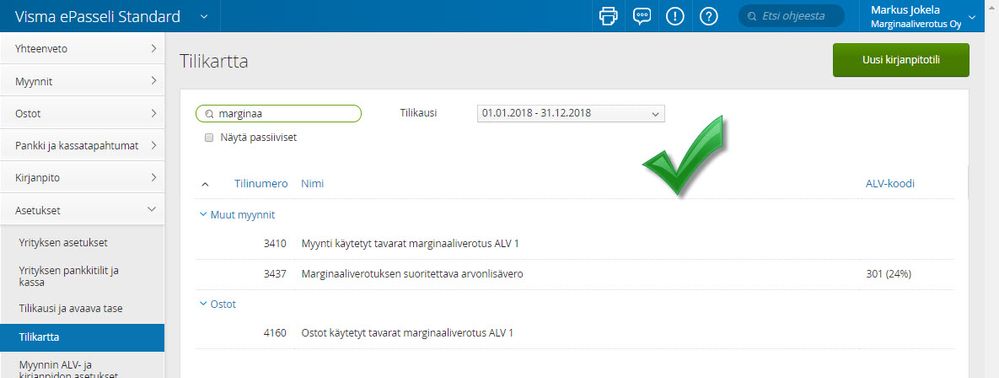Click the printer icon in header
This screenshot has width=999, height=378.
click(x=608, y=16)
